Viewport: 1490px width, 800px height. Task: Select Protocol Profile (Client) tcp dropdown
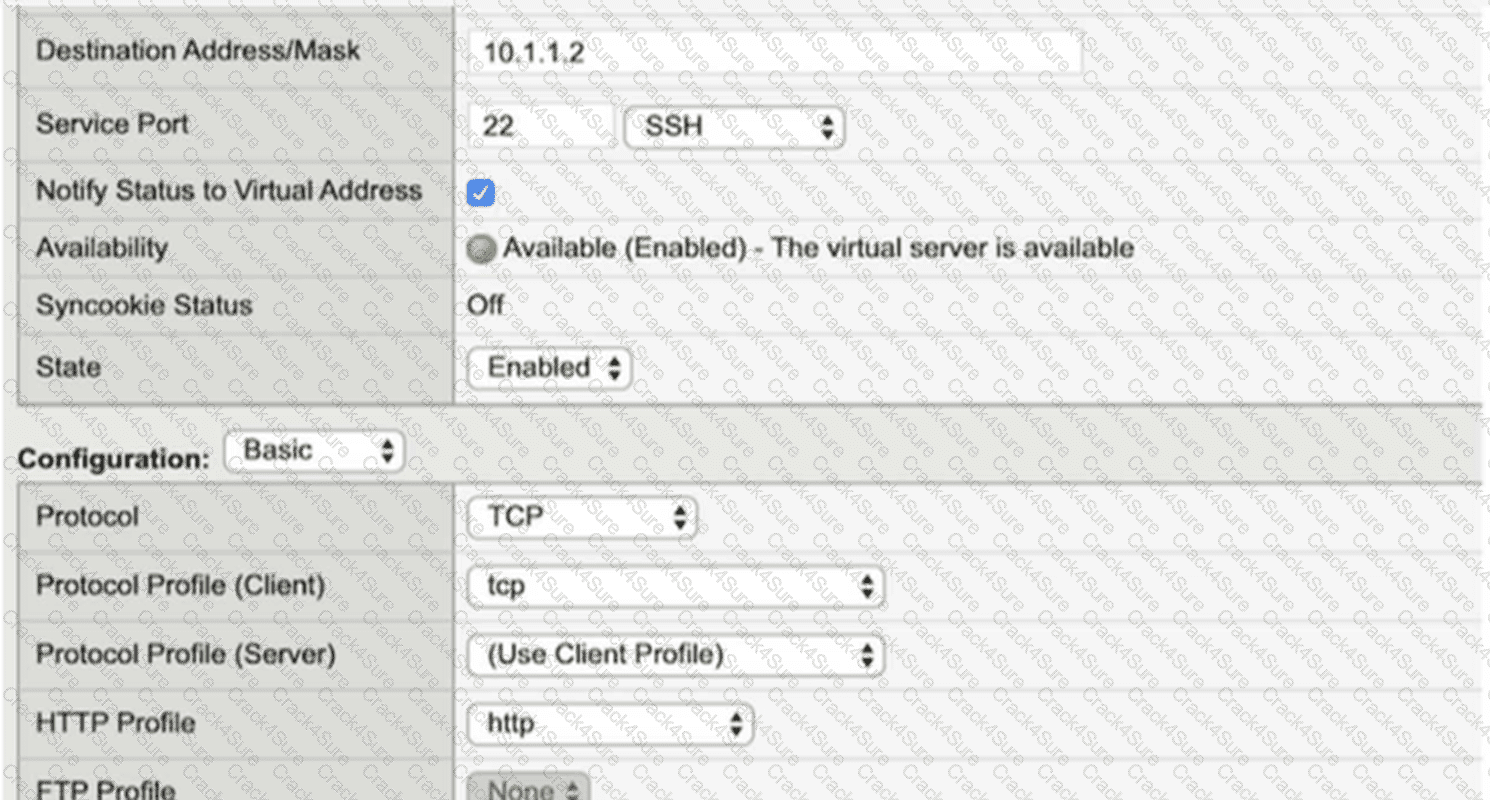676,586
